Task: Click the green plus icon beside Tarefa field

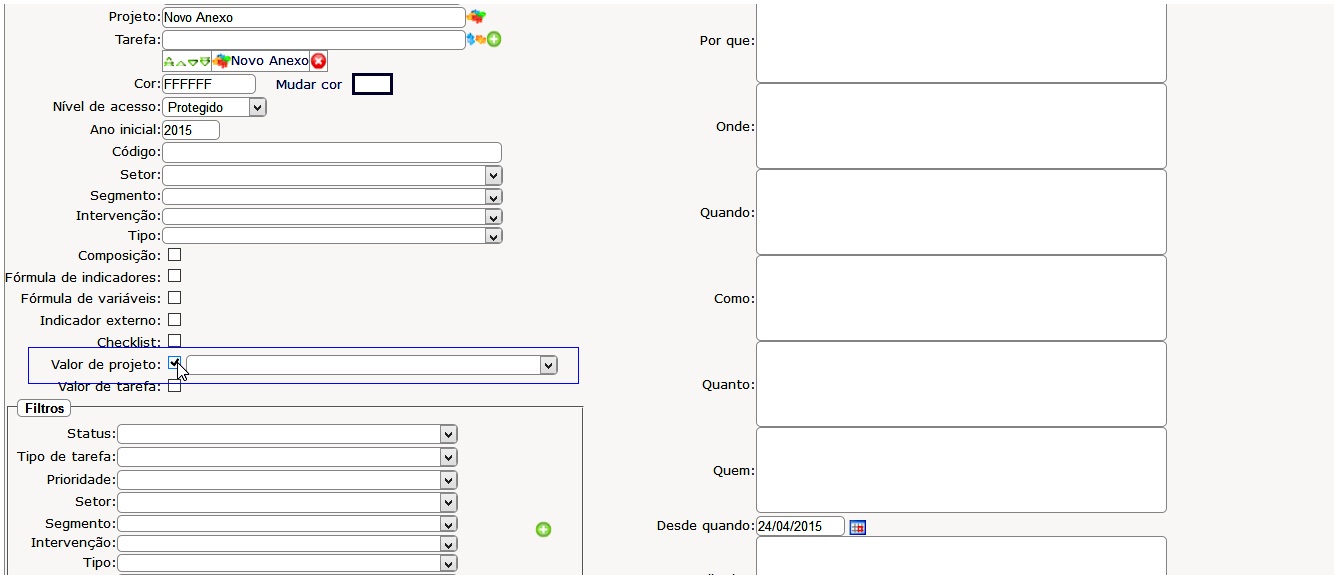Action: pos(494,40)
